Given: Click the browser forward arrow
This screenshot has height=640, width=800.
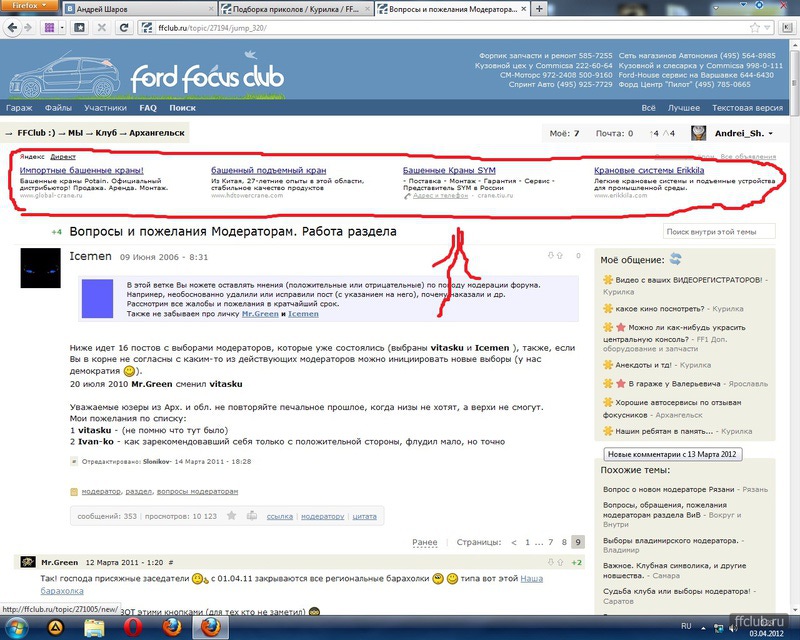Looking at the screenshot, I should tap(28, 28).
